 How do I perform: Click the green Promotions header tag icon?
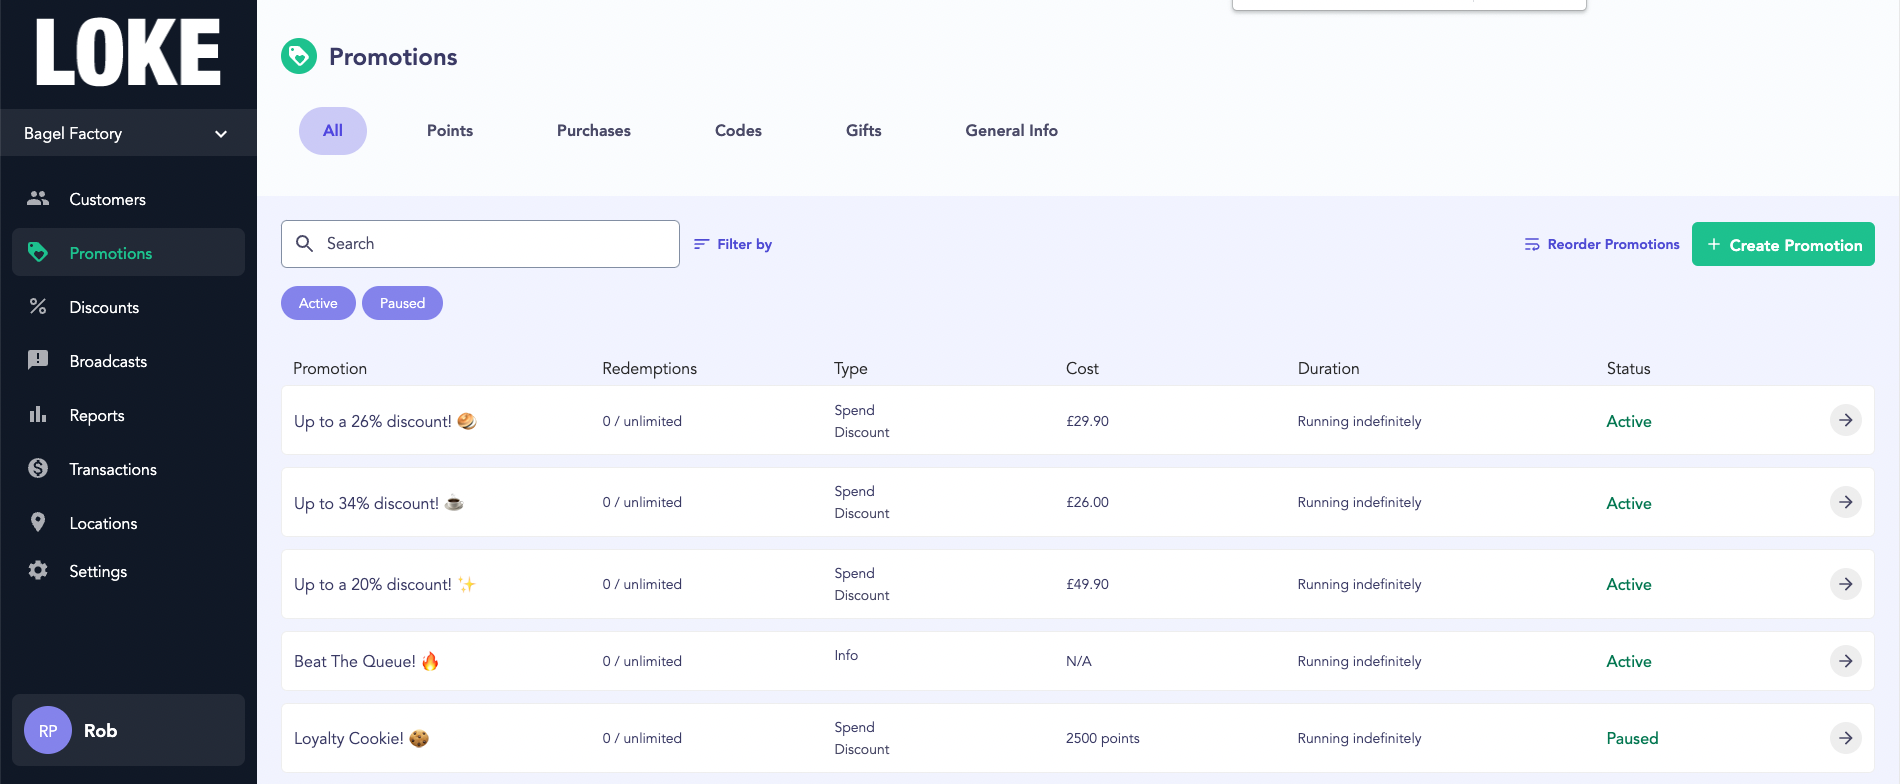coord(299,56)
